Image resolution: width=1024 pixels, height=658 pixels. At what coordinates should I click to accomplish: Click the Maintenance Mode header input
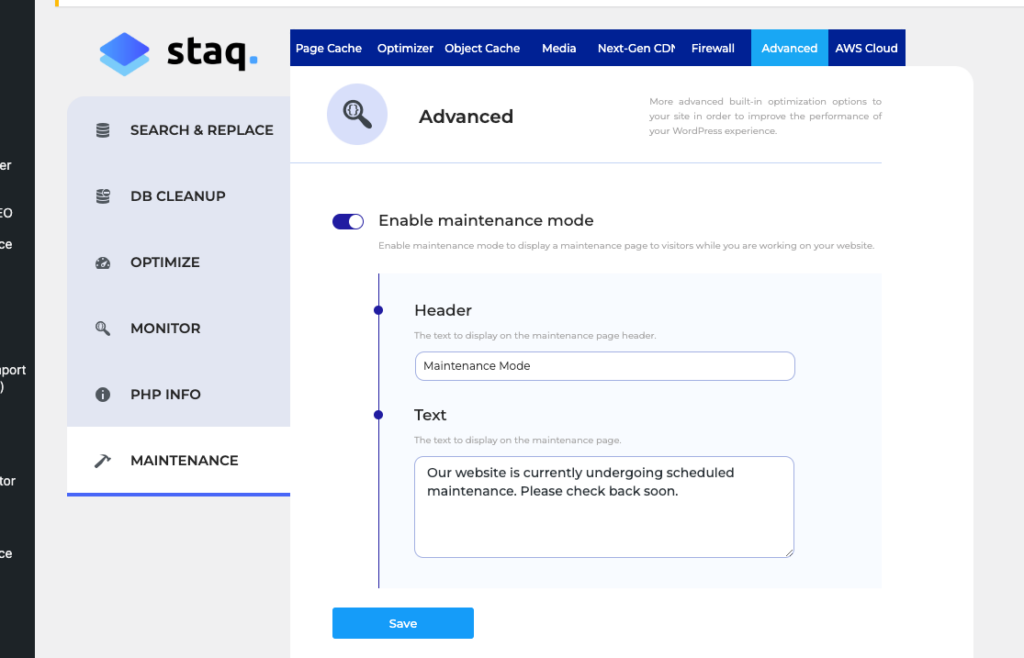click(x=604, y=366)
